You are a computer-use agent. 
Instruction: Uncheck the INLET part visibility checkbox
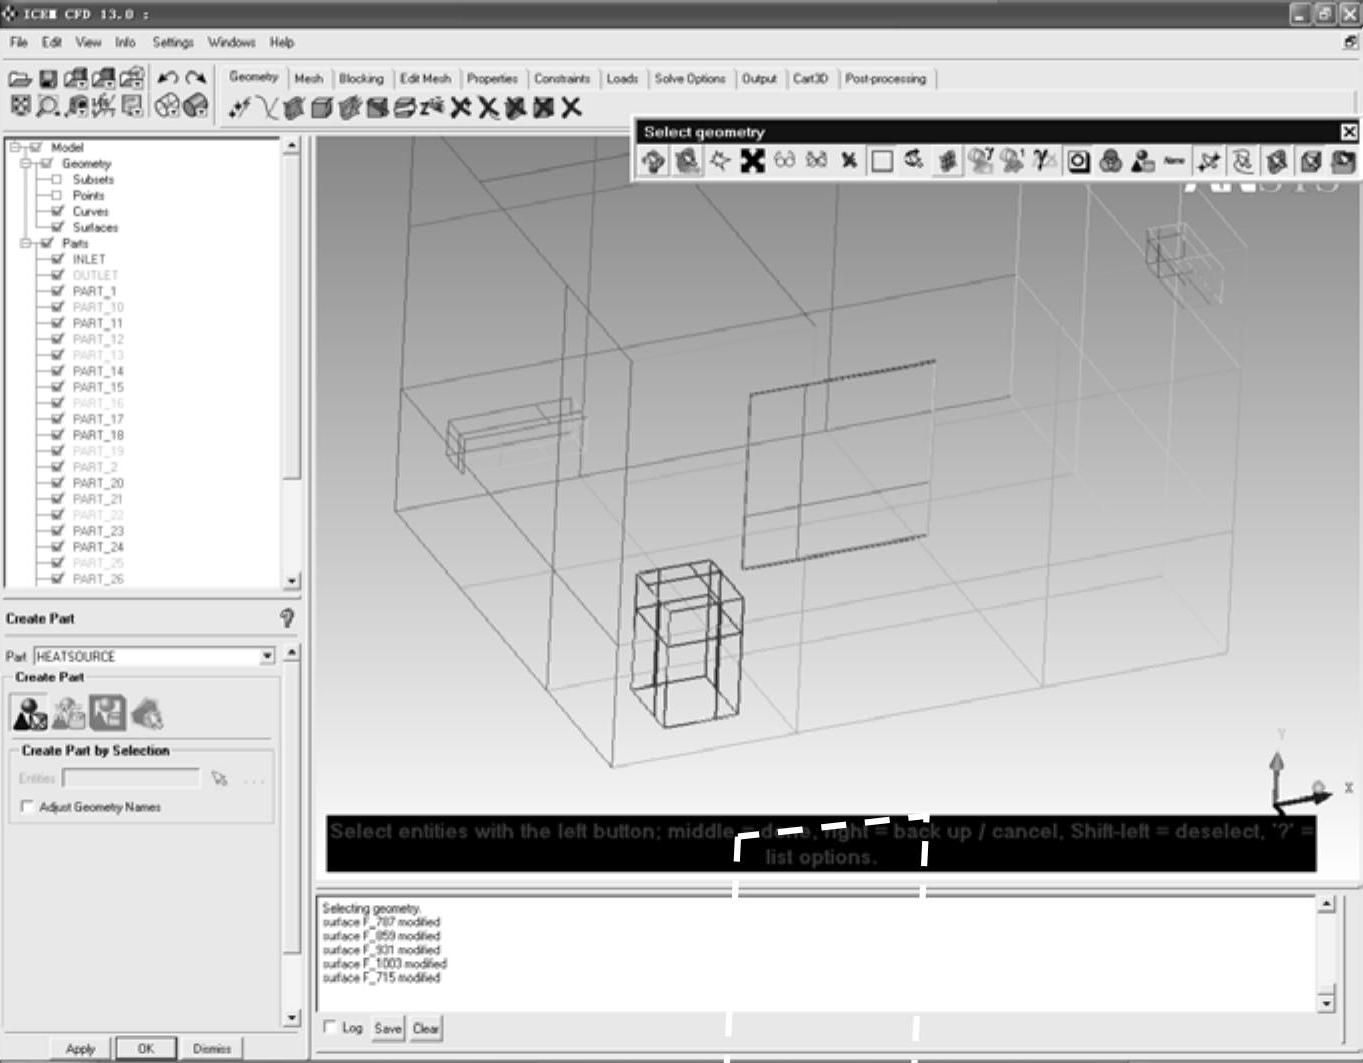coord(57,259)
